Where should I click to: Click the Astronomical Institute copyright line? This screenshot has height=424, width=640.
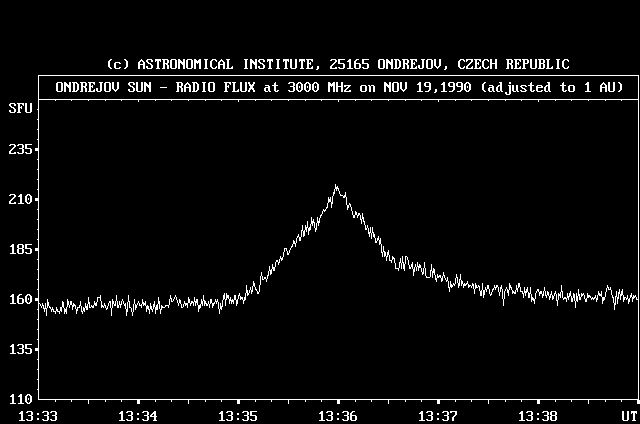click(337, 64)
